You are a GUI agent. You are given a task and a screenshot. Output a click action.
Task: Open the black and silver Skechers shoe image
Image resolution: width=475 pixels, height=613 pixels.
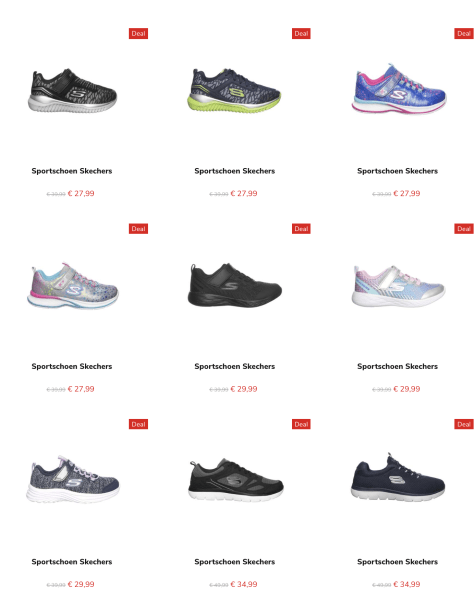click(72, 91)
